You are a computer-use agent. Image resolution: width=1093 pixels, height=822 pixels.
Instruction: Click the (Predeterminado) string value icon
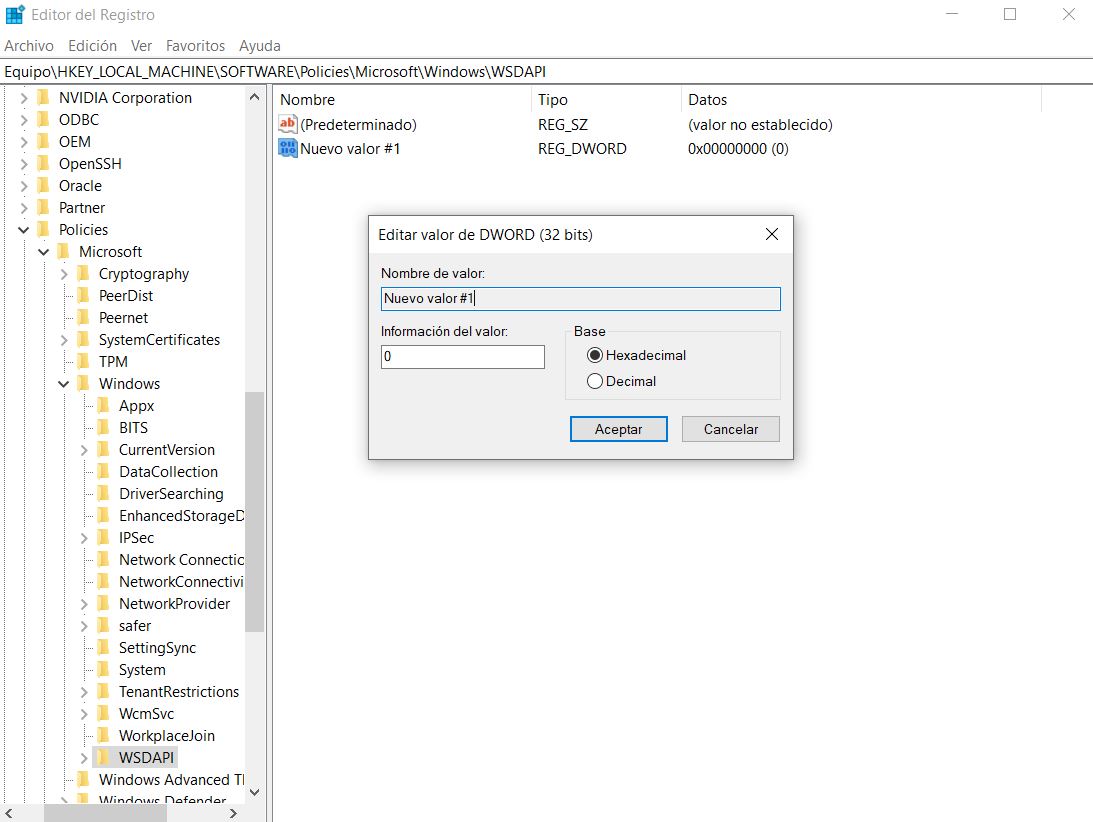coord(287,125)
